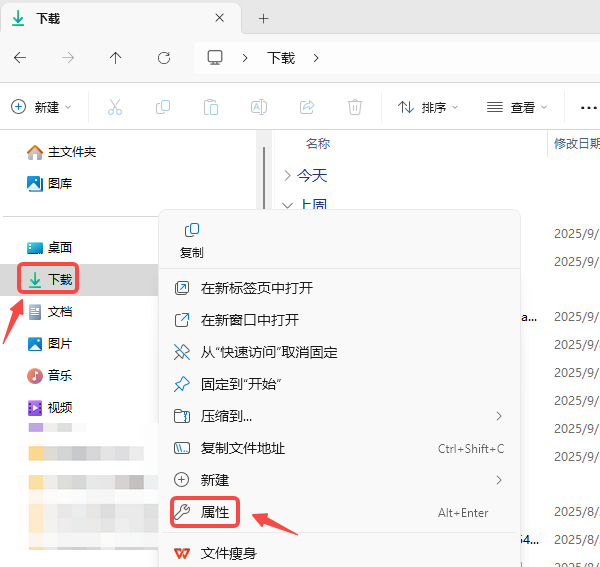The width and height of the screenshot is (600, 567).
Task: Click the 新建 button in toolbar
Action: tap(42, 107)
